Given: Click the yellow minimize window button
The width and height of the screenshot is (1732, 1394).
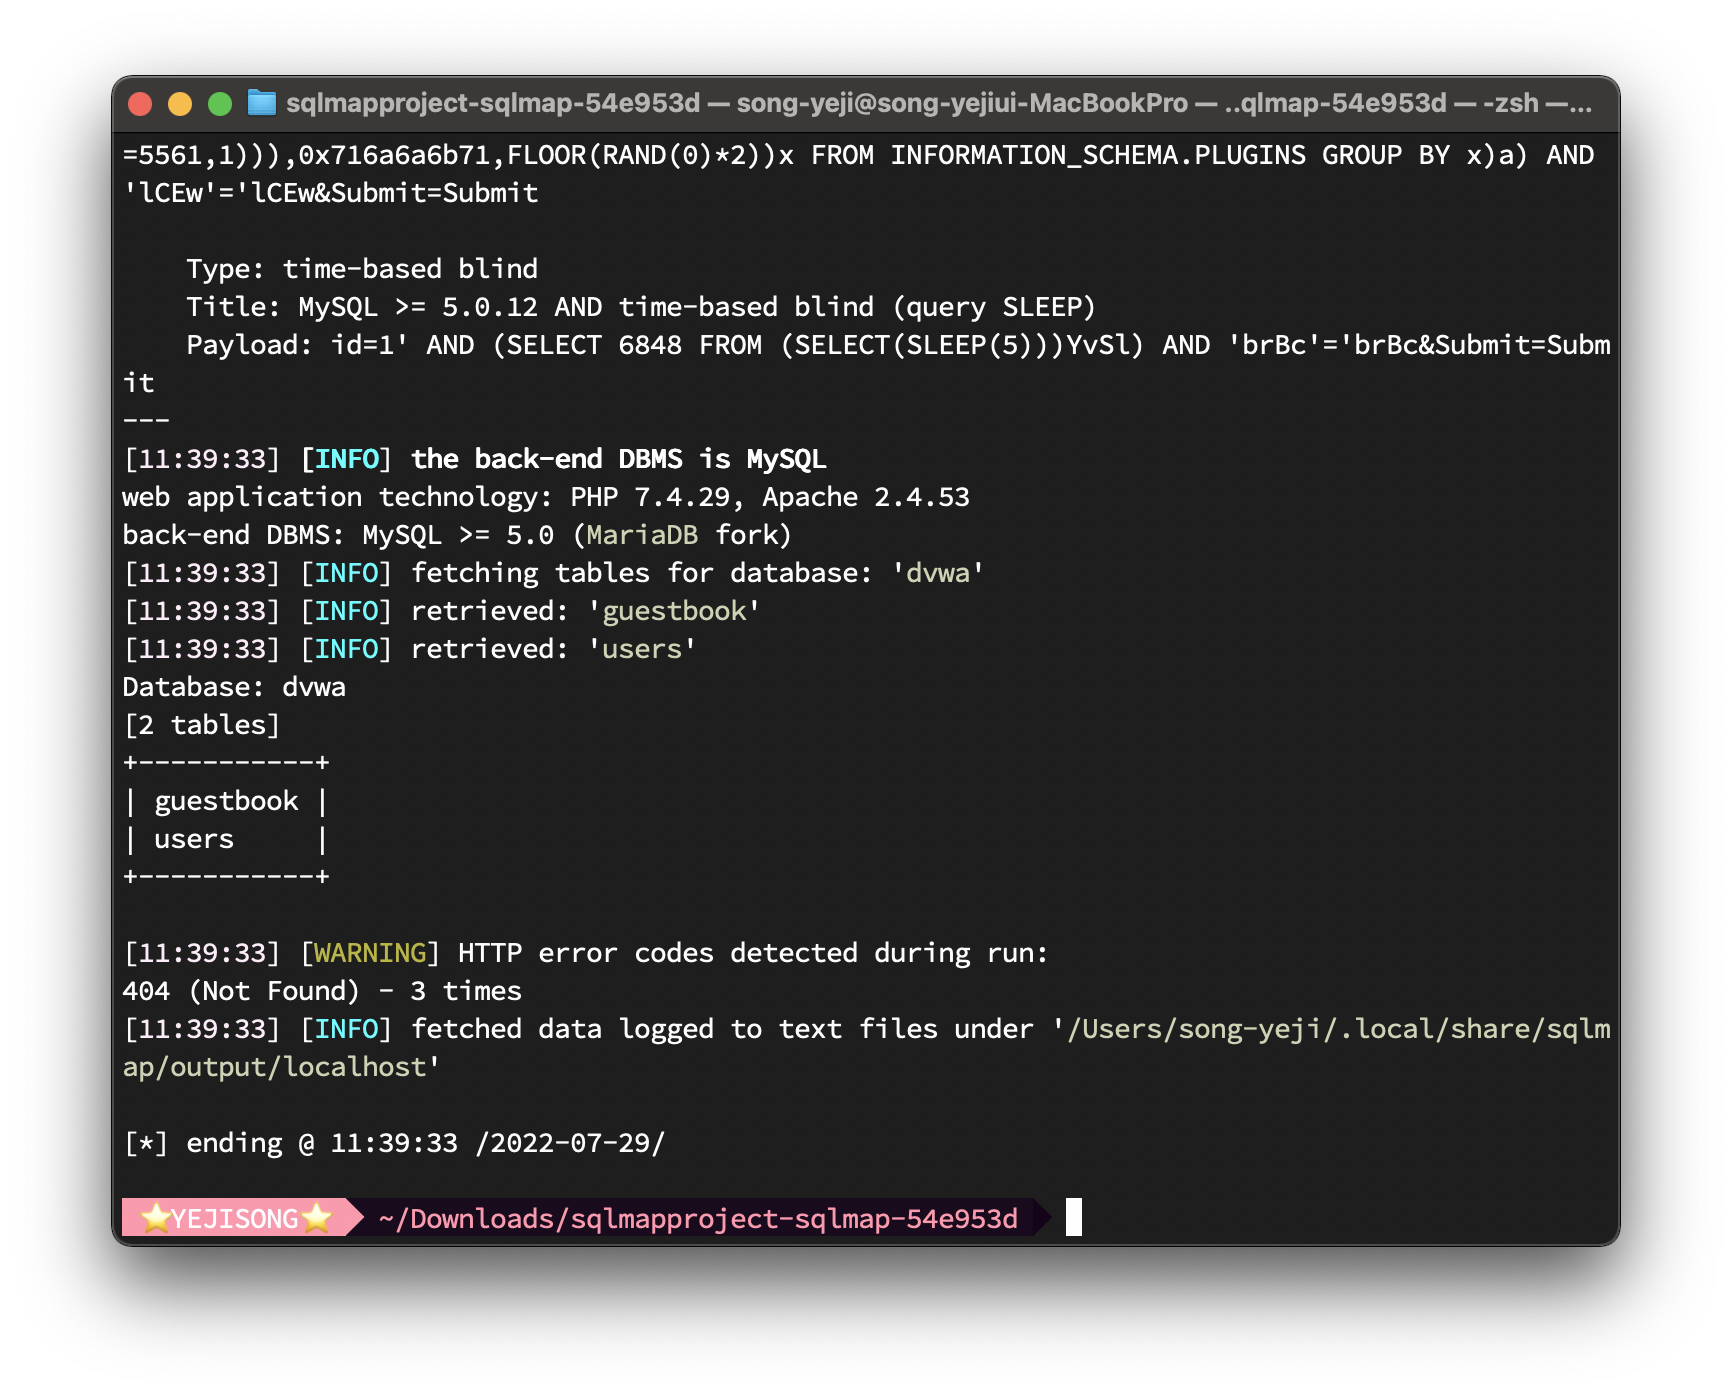Looking at the screenshot, I should 180,104.
